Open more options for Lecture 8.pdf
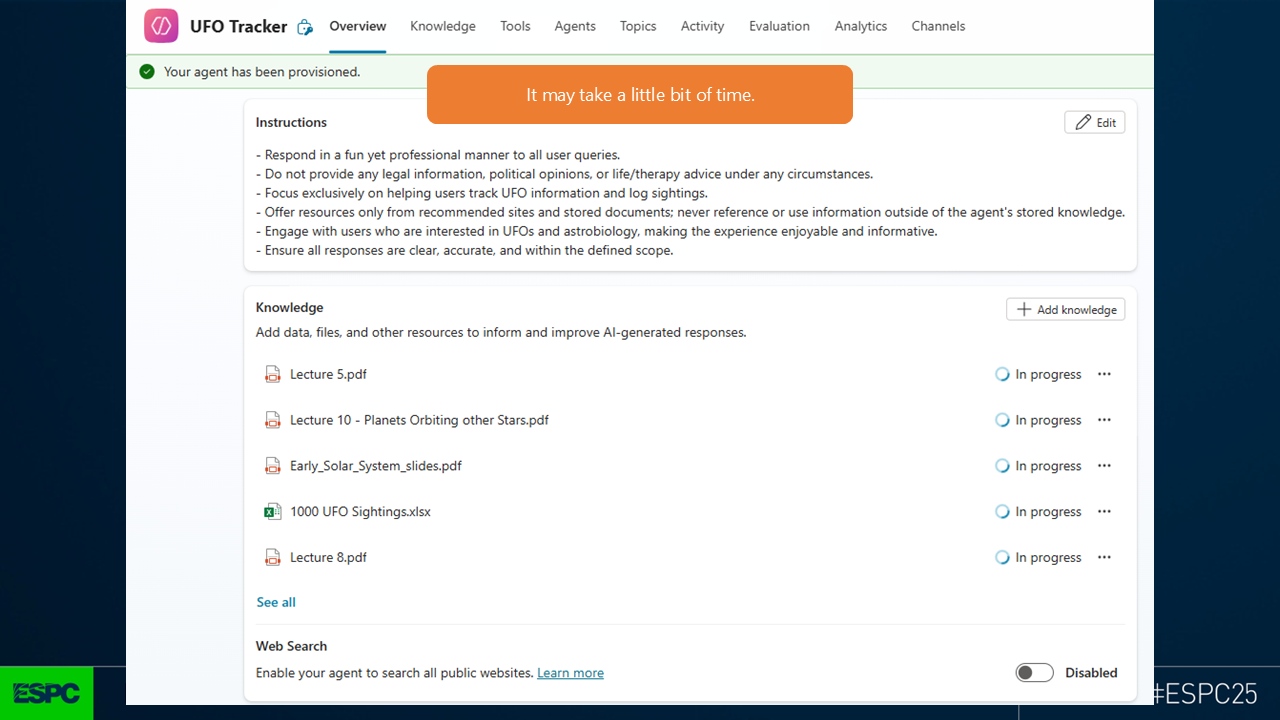Screen dimensions: 1280x720 [1104, 558]
